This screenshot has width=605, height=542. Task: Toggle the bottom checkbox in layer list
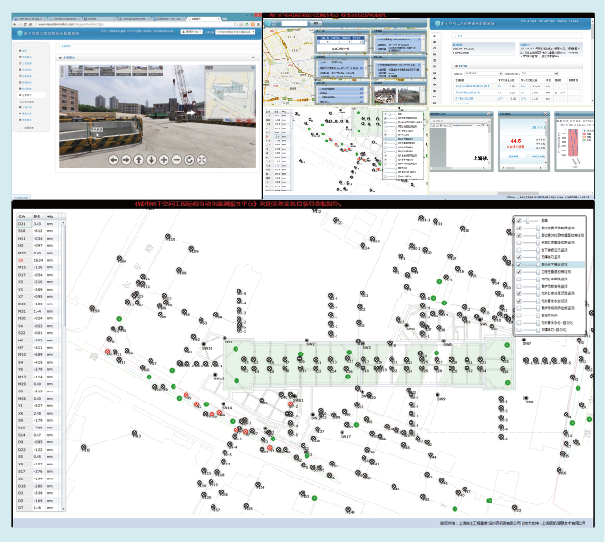pyautogui.click(x=518, y=329)
